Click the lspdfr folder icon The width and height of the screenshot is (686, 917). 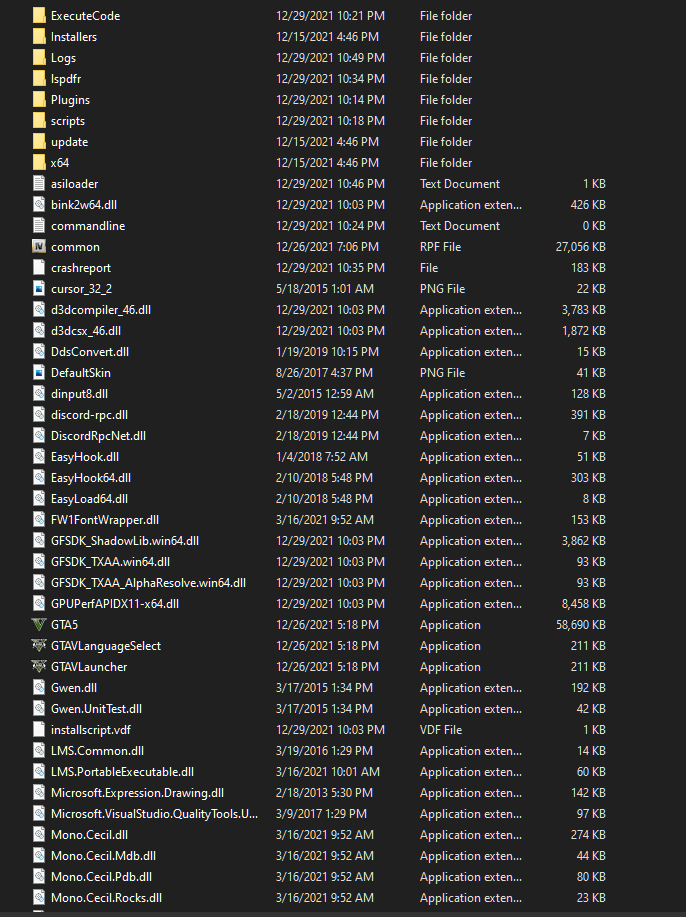pos(39,79)
